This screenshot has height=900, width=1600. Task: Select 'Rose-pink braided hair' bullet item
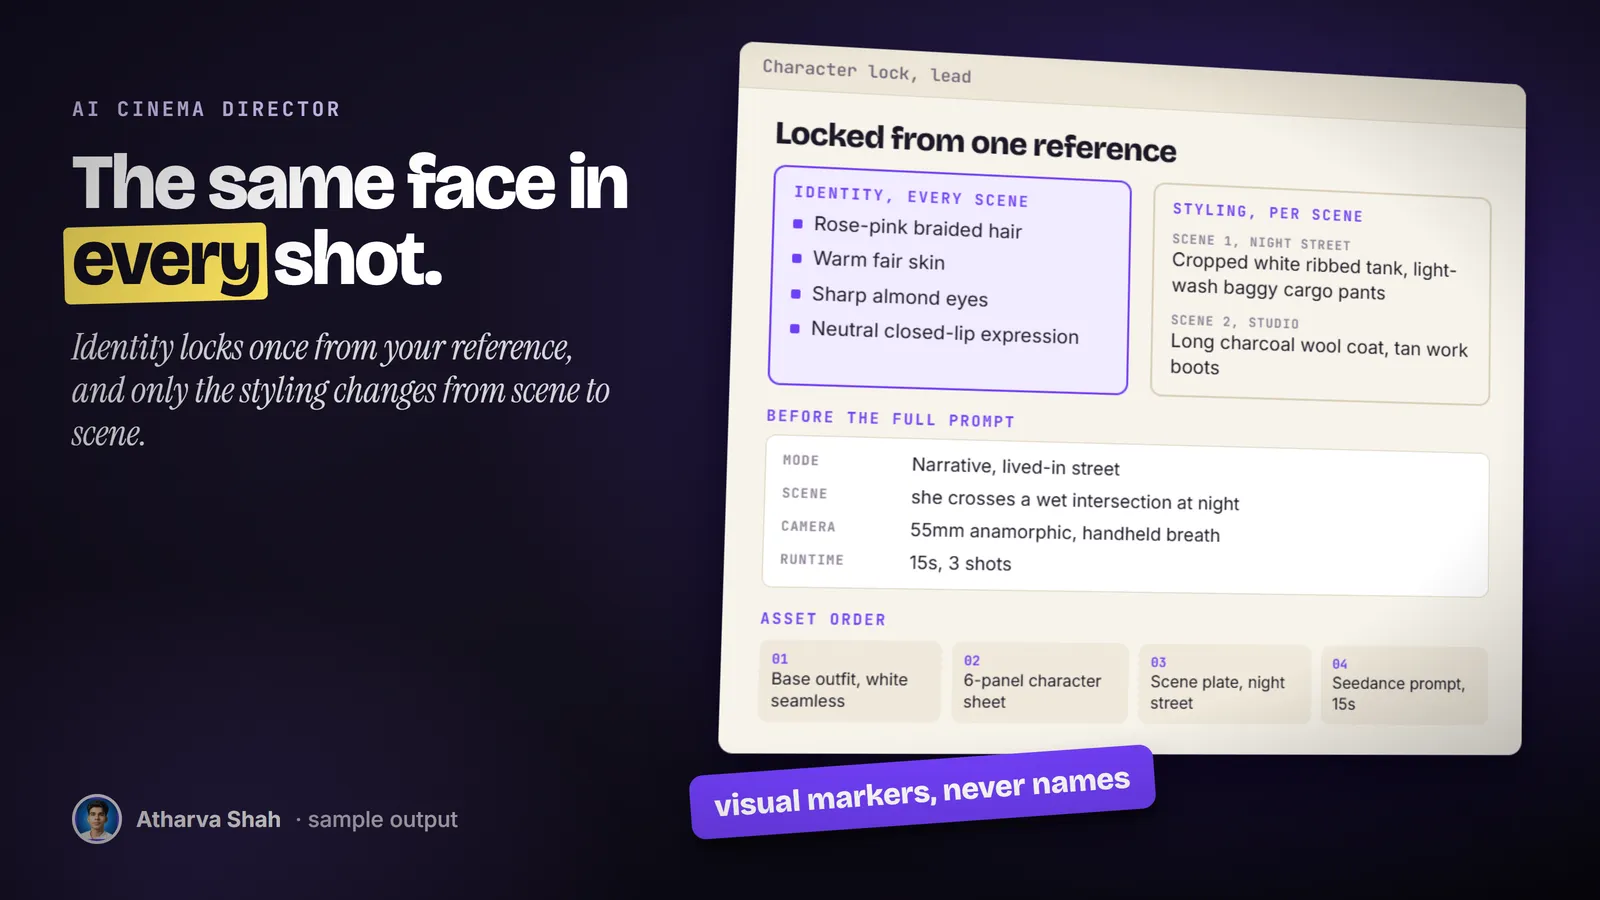(x=917, y=228)
